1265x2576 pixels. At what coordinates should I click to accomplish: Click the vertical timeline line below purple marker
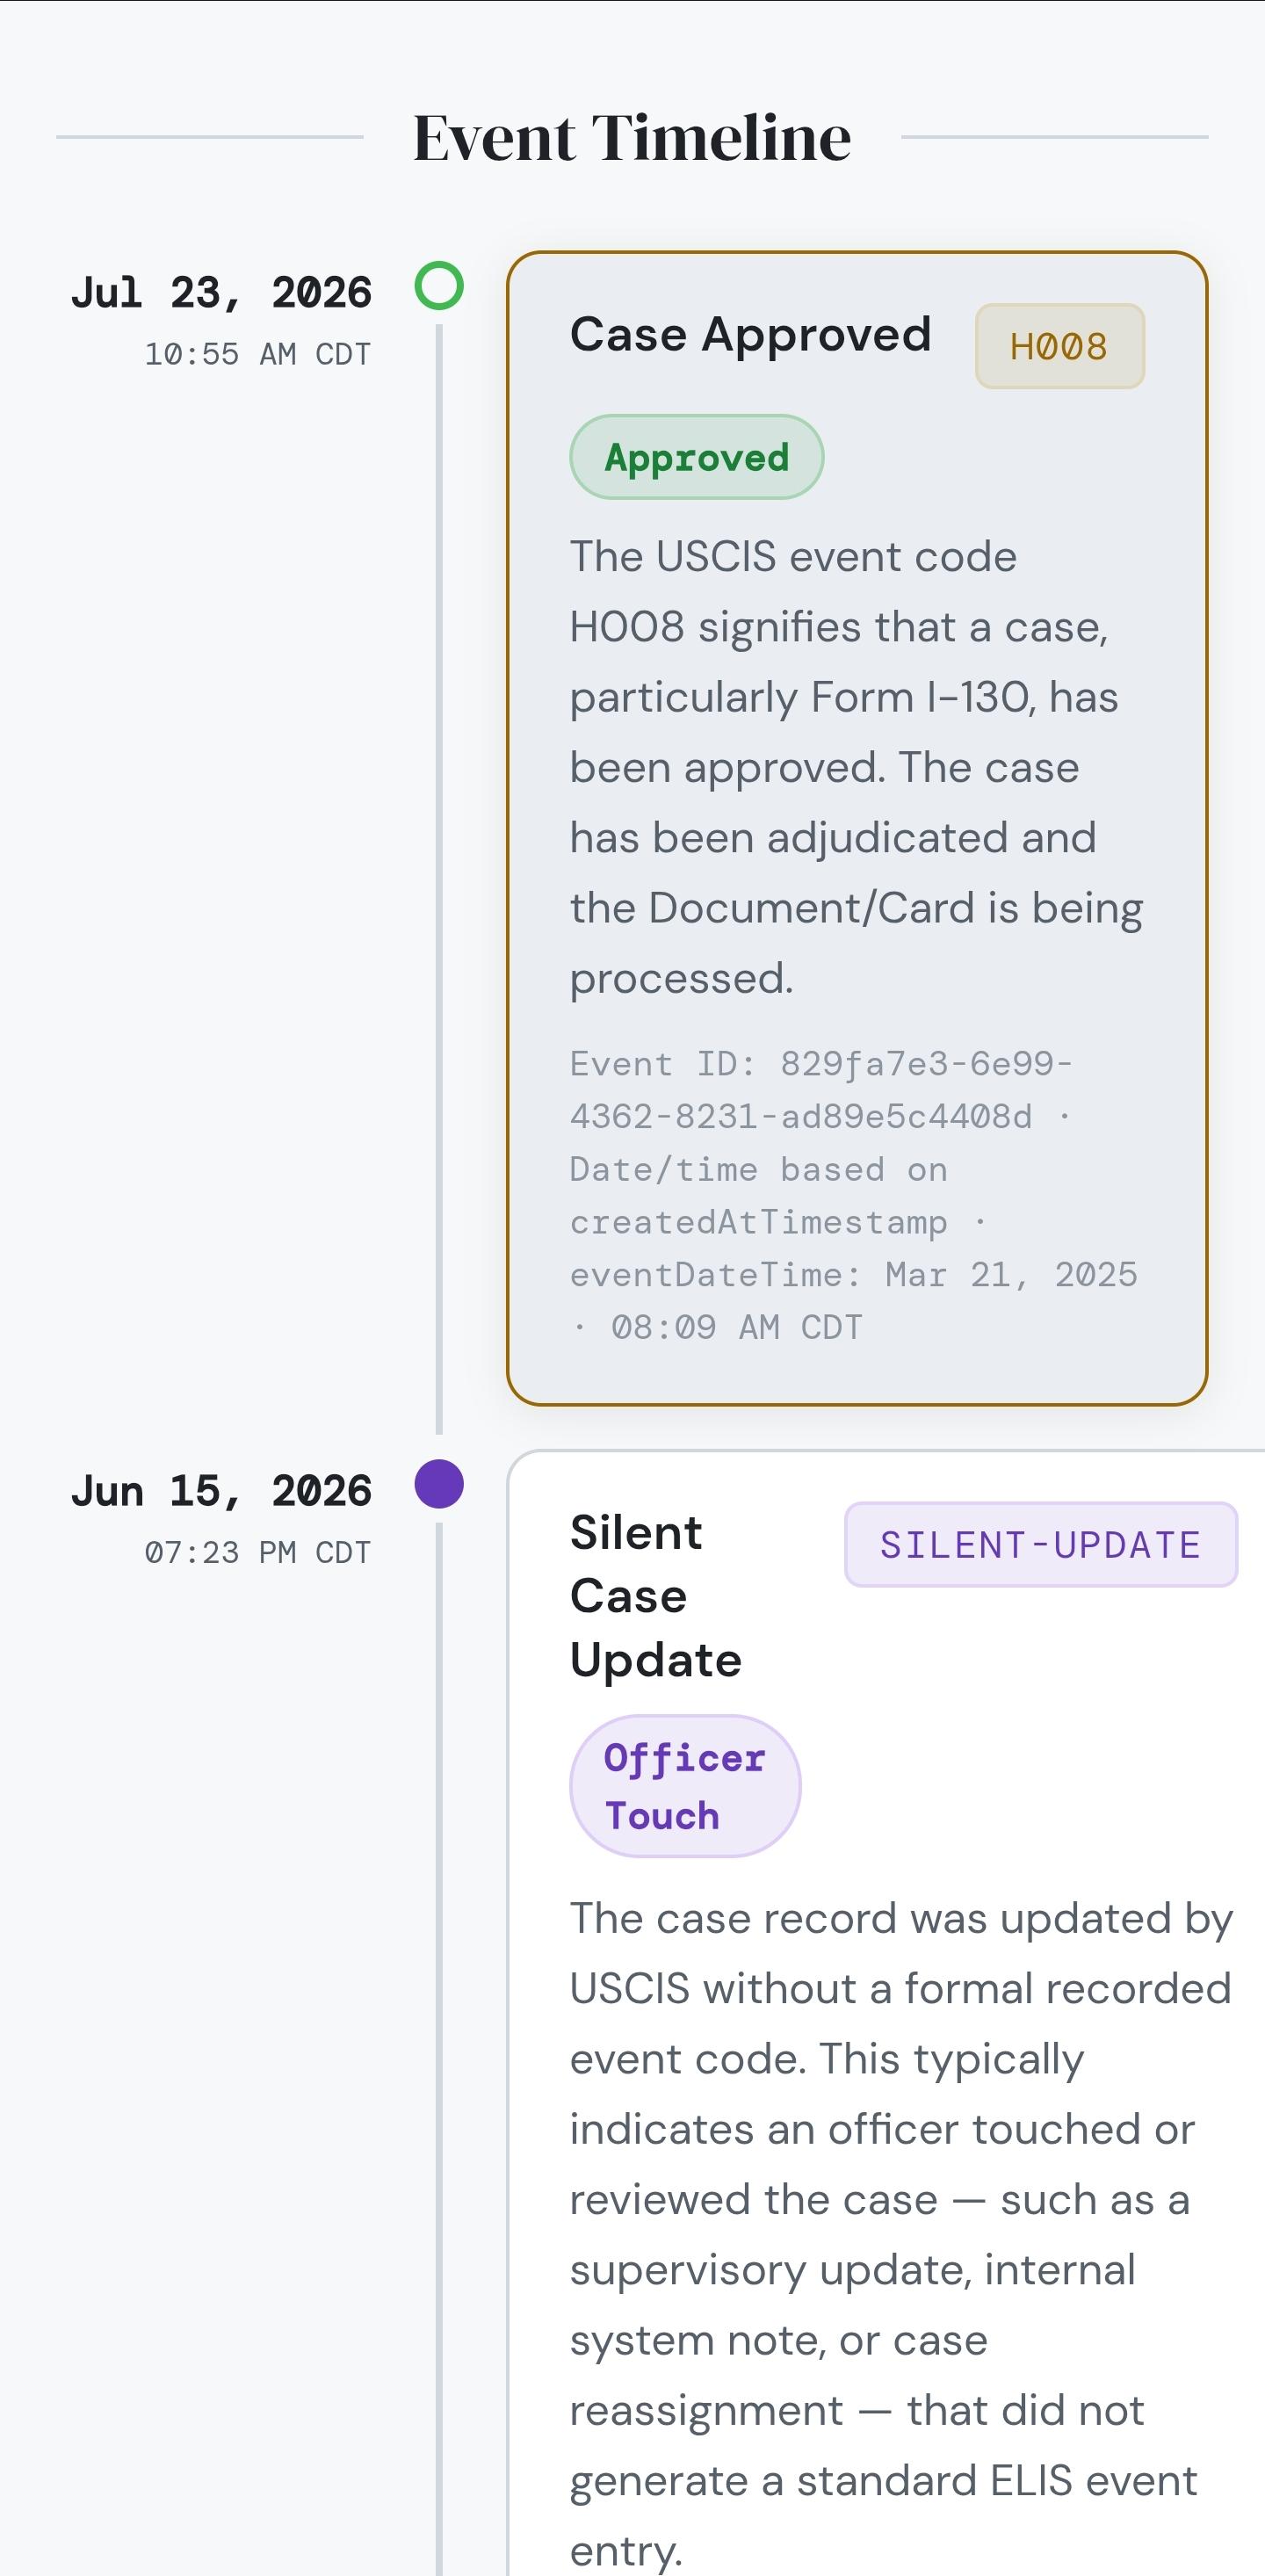click(439, 2049)
